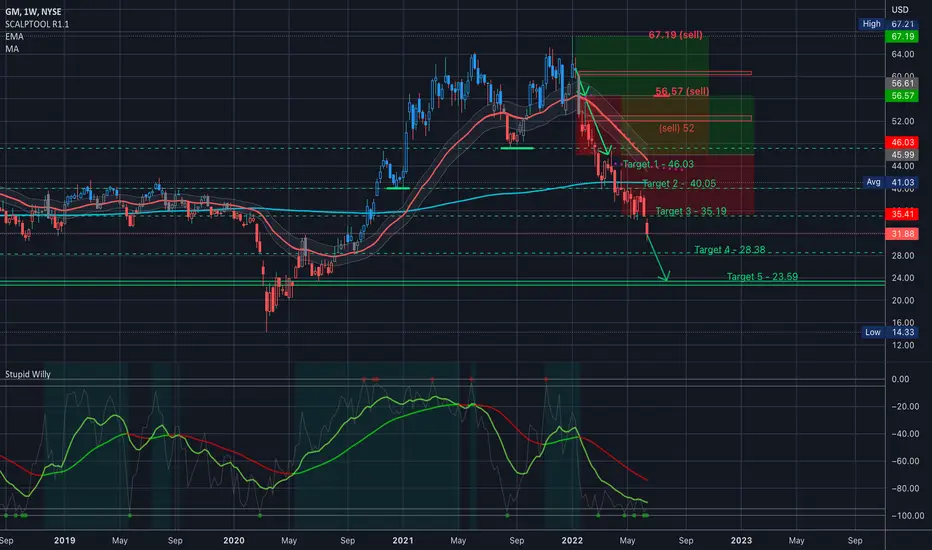Click 2022 on the time axis
This screenshot has width=932, height=550.
[x=572, y=540]
